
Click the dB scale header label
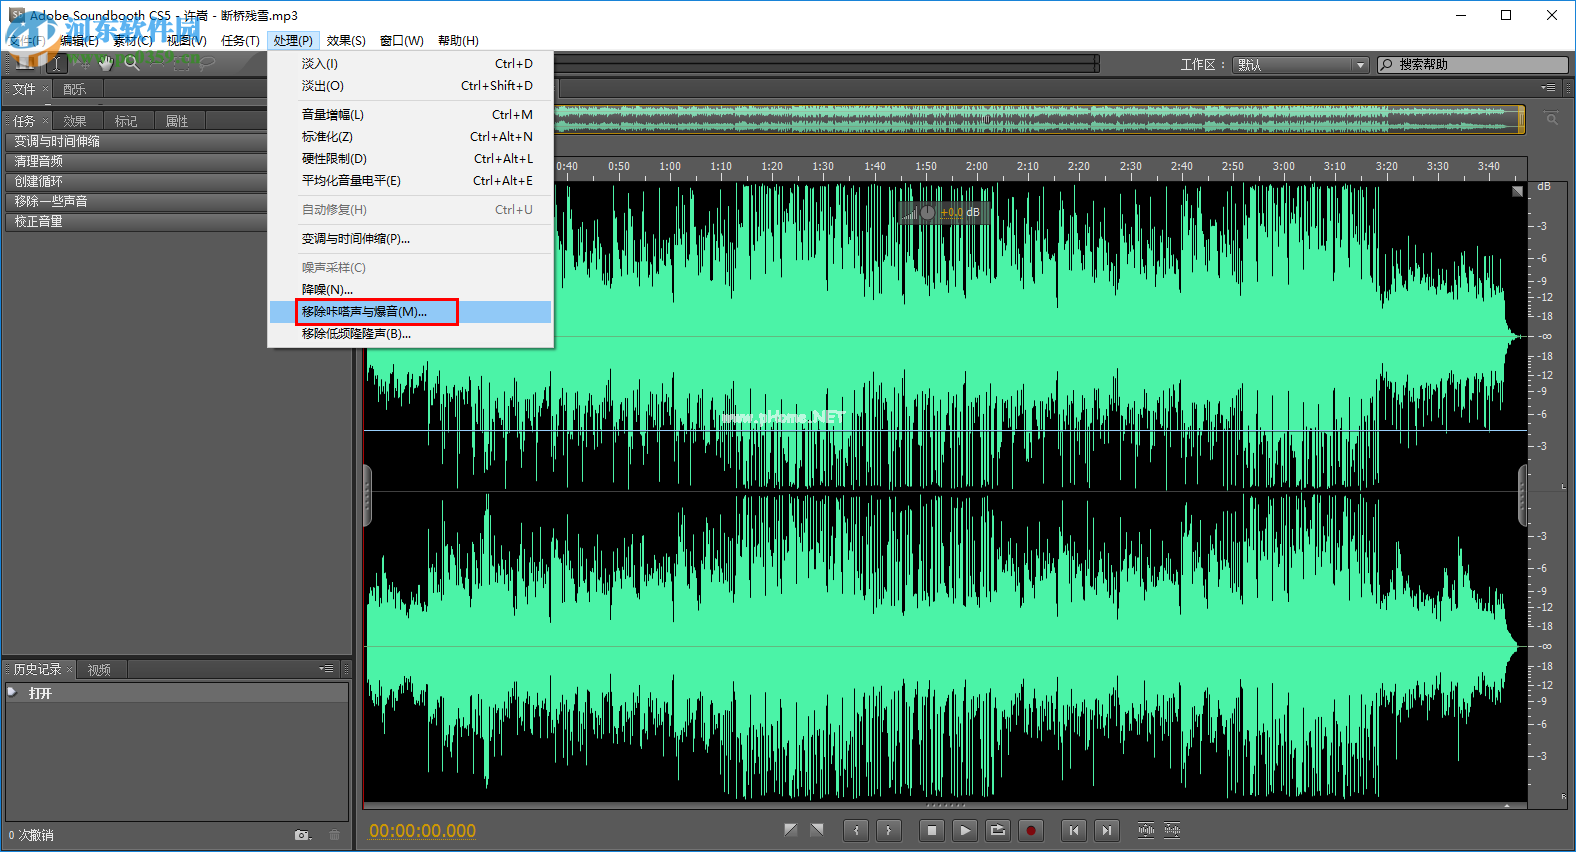[x=1544, y=187]
